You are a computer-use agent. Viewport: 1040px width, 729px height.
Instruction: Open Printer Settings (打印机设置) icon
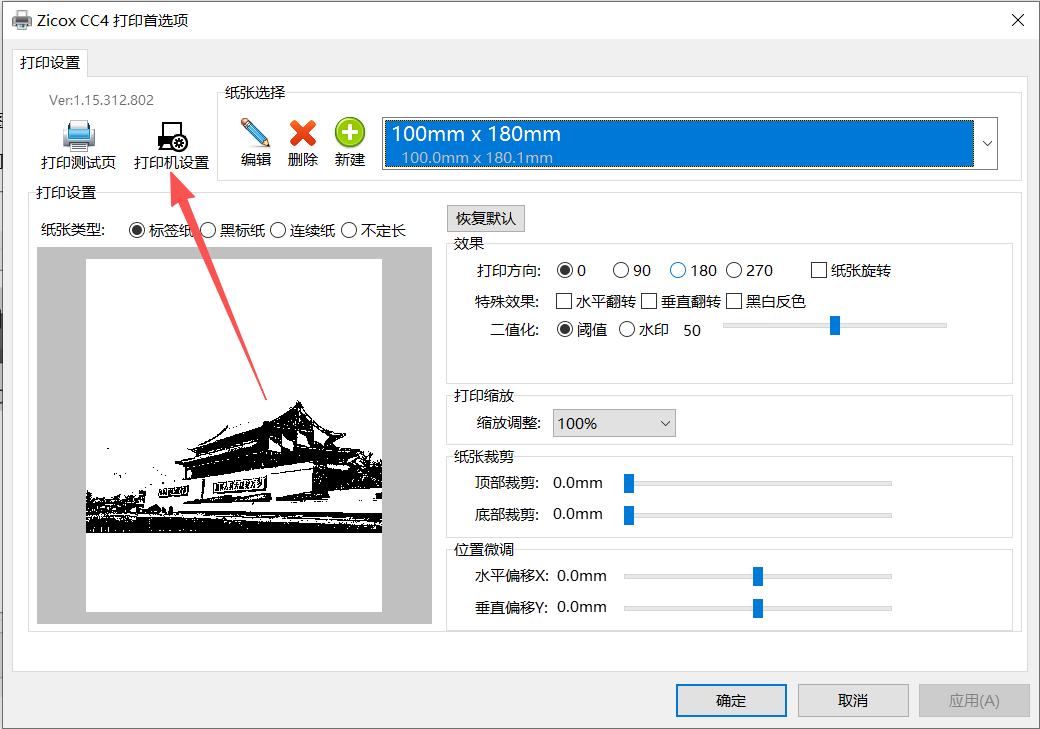(171, 136)
